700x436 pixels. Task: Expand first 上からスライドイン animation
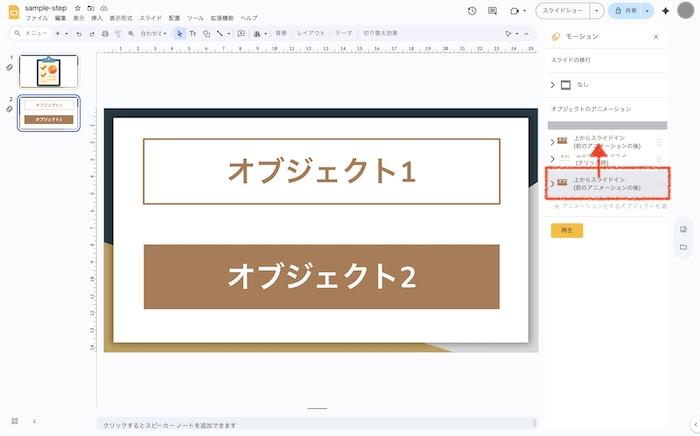(x=552, y=142)
